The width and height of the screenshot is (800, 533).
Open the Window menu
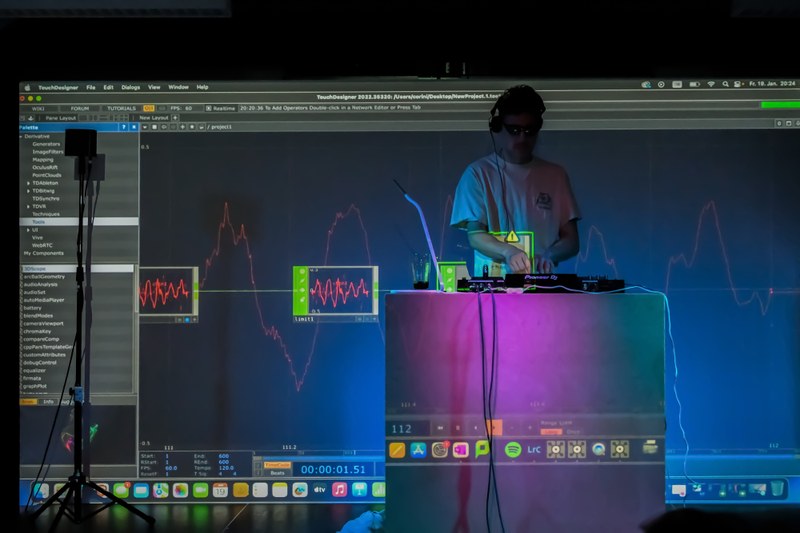(178, 87)
